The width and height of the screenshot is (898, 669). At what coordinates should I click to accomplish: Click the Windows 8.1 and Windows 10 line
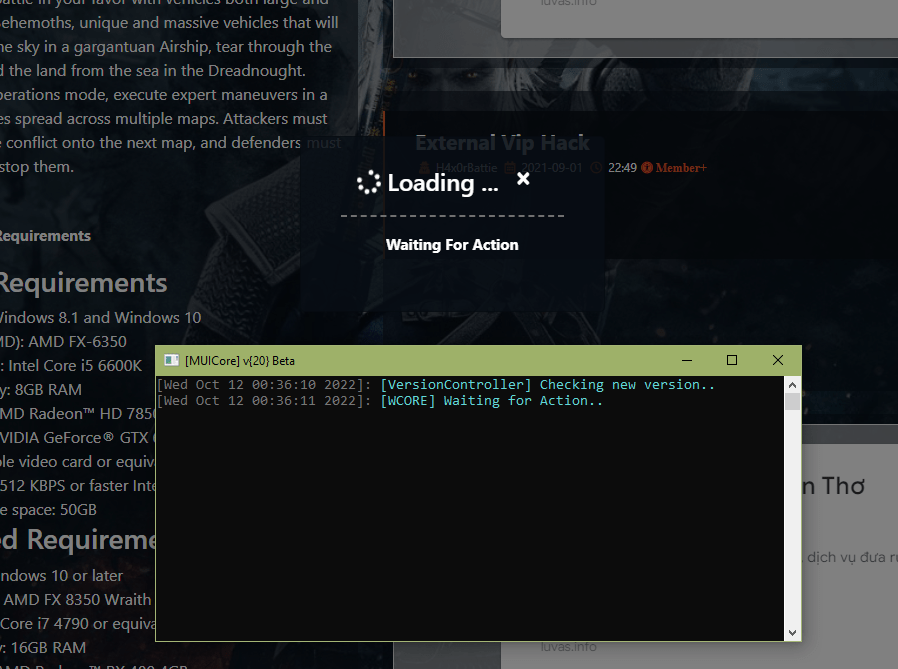101,318
